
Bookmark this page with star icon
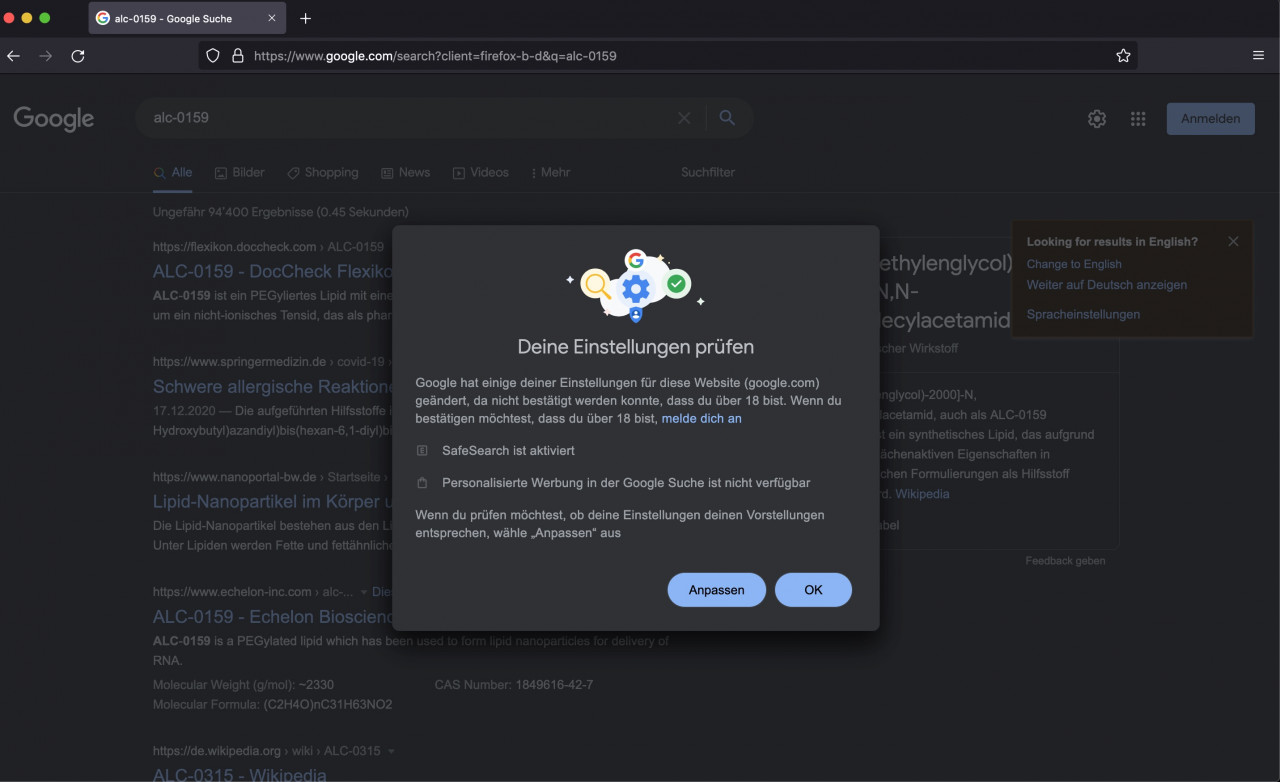[1123, 56]
